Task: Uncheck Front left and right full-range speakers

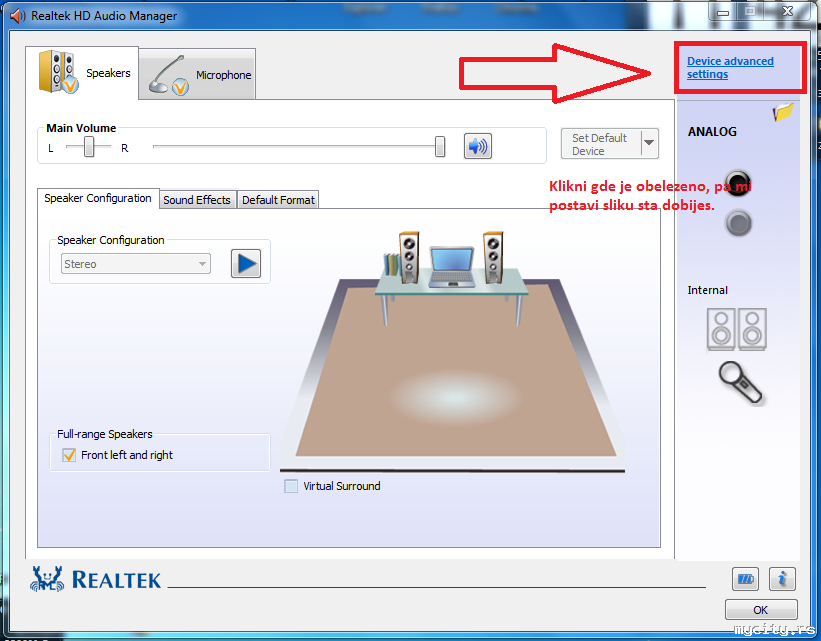Action: point(69,455)
